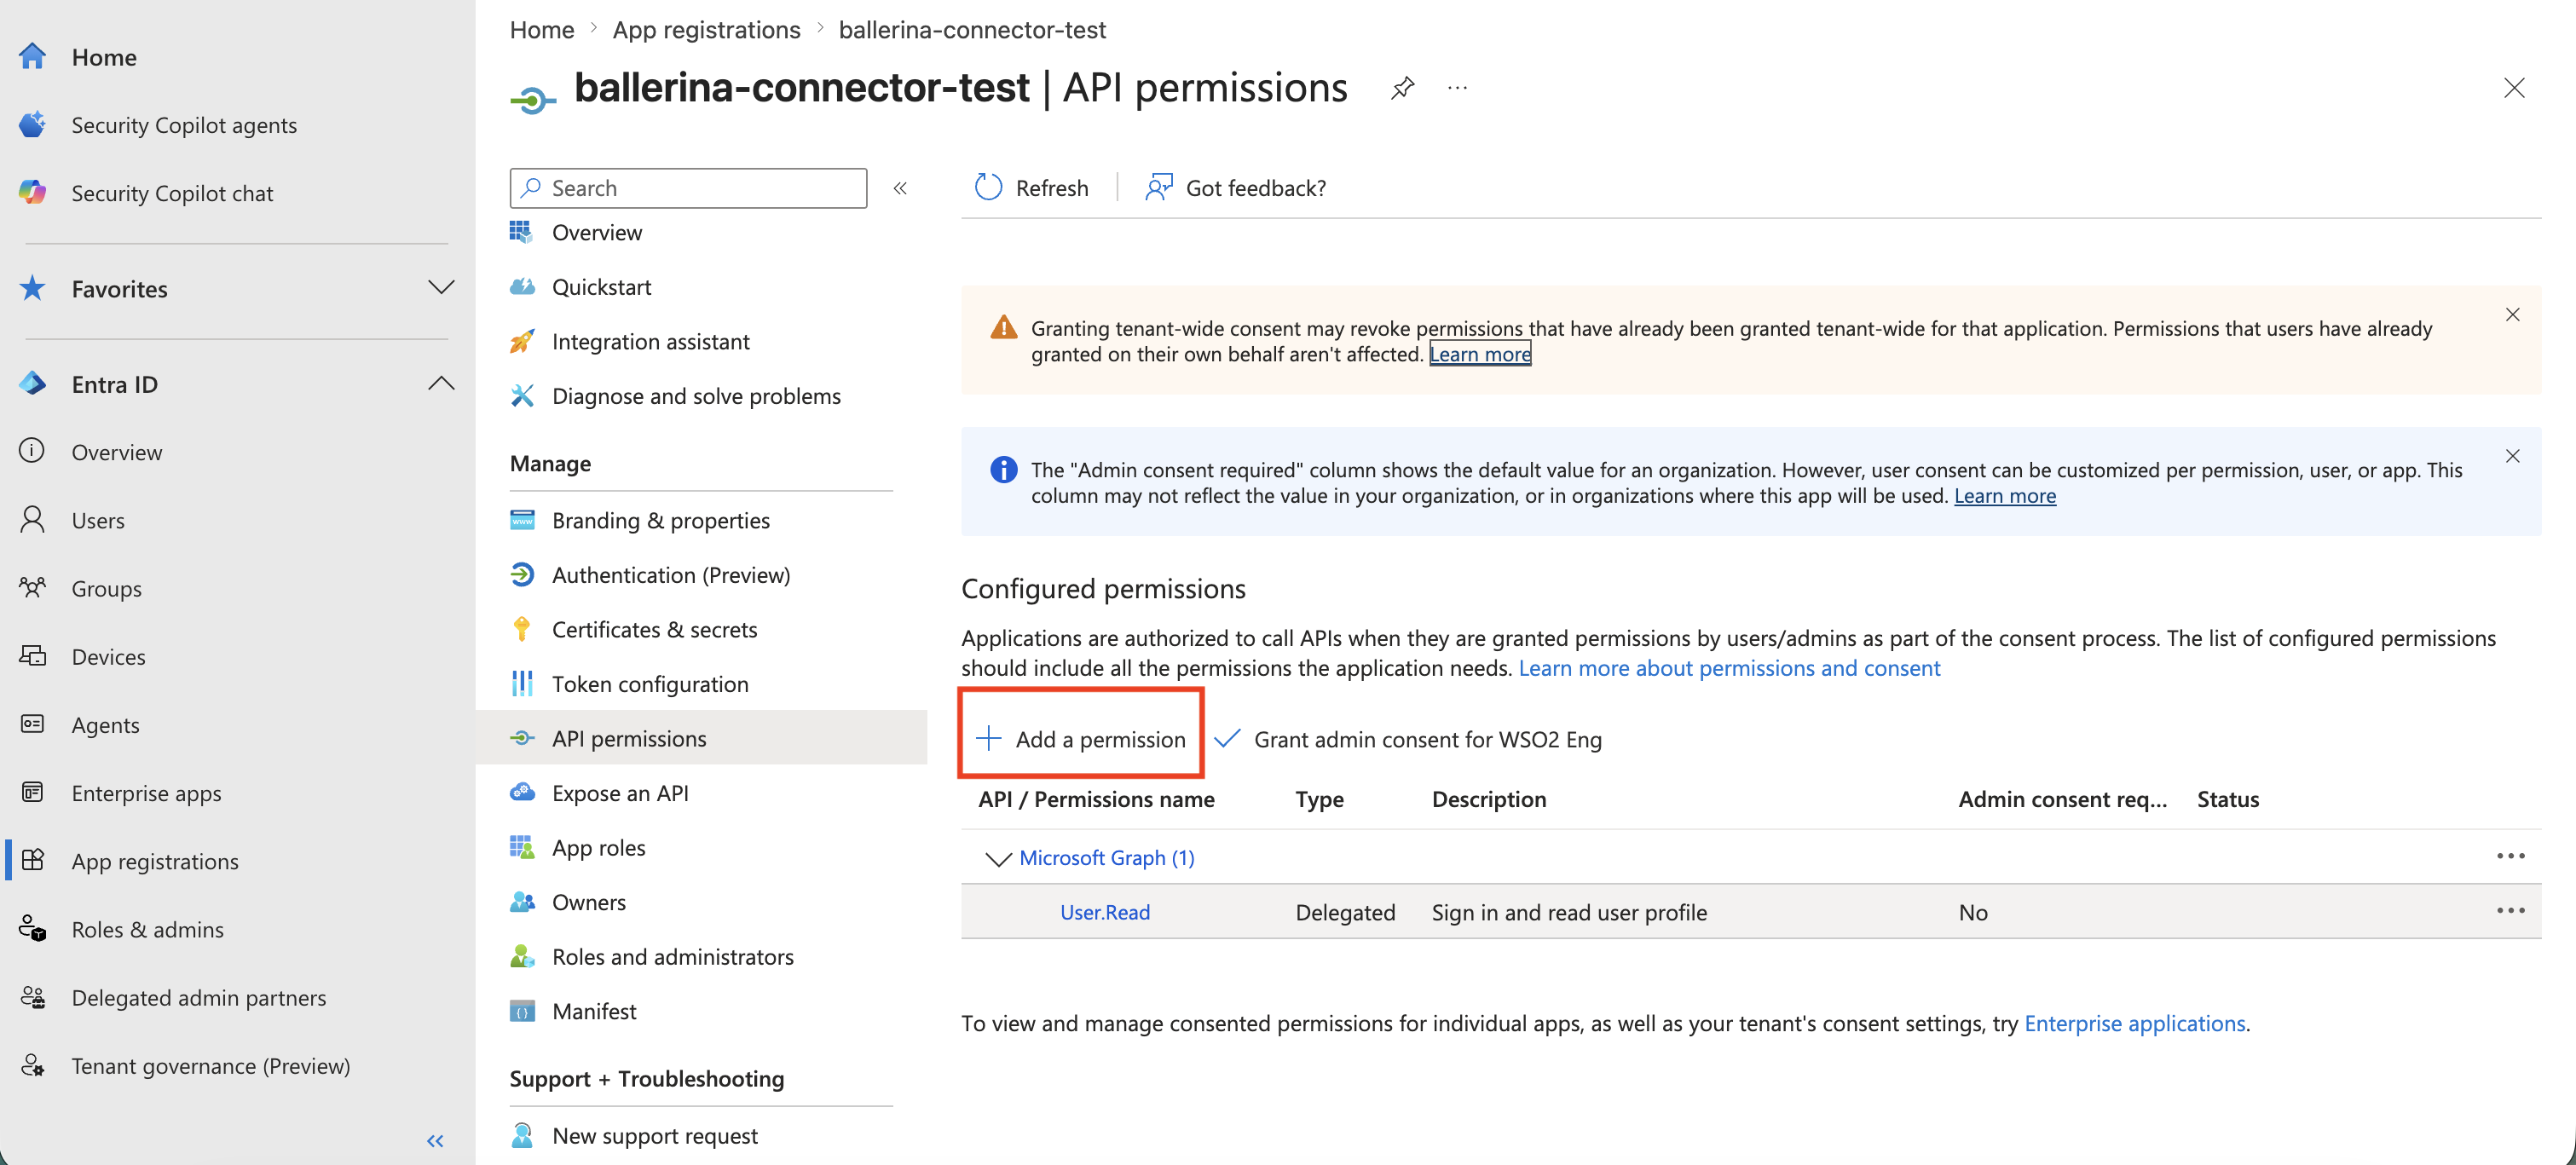Open the Microsoft Graph (1) link
Viewport: 2576px width, 1165px height.
1107,858
